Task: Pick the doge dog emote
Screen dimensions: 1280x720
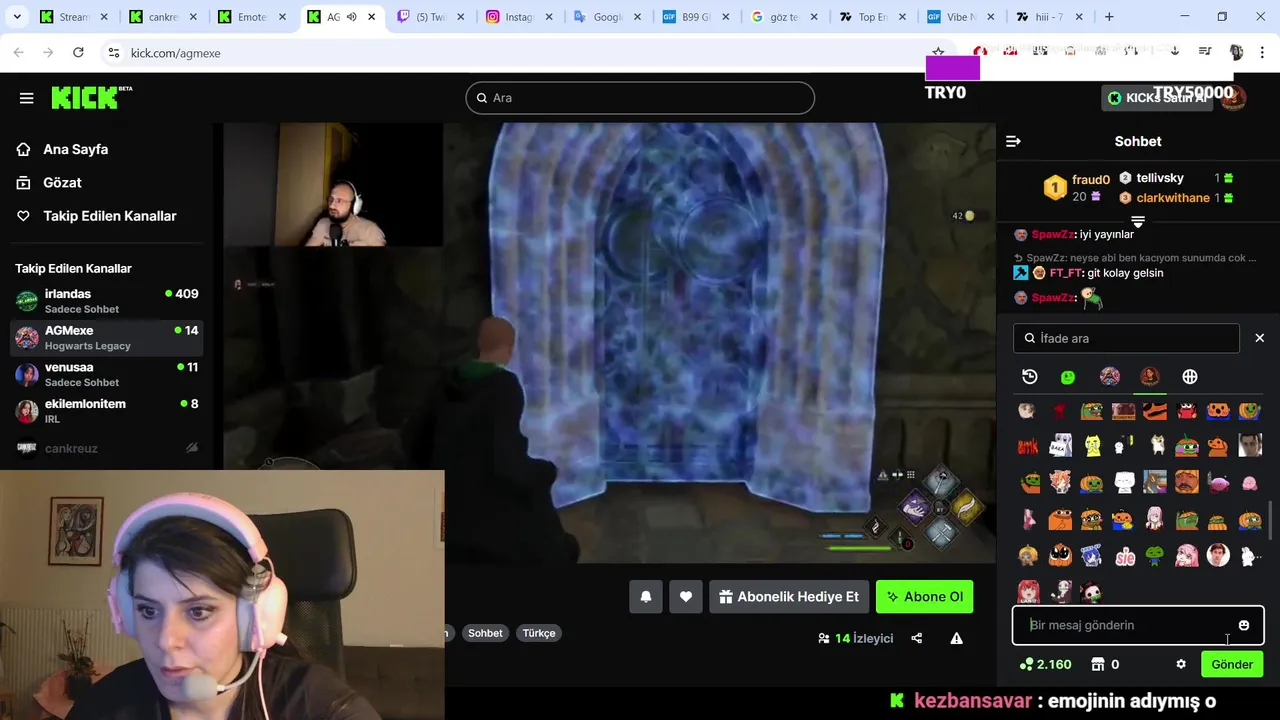Action: 1157,446
